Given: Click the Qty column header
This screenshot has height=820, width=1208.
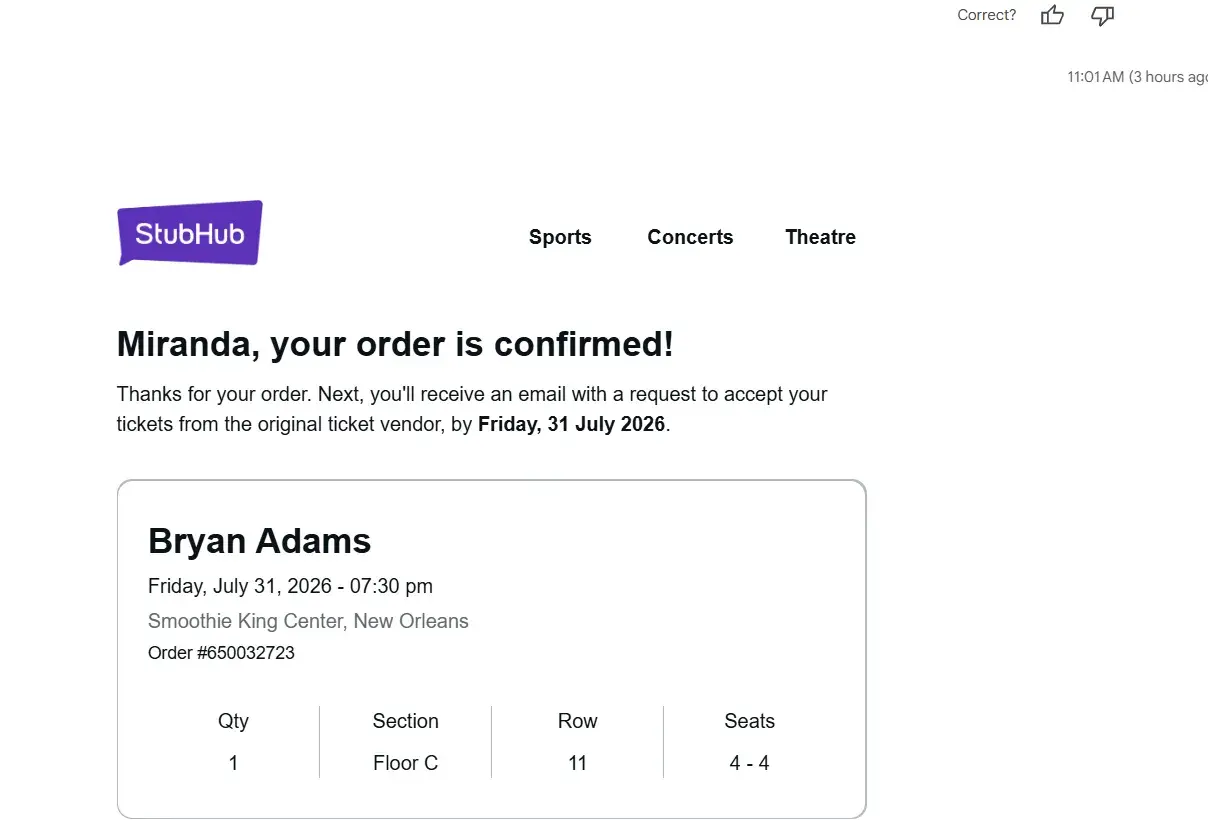Looking at the screenshot, I should (233, 721).
